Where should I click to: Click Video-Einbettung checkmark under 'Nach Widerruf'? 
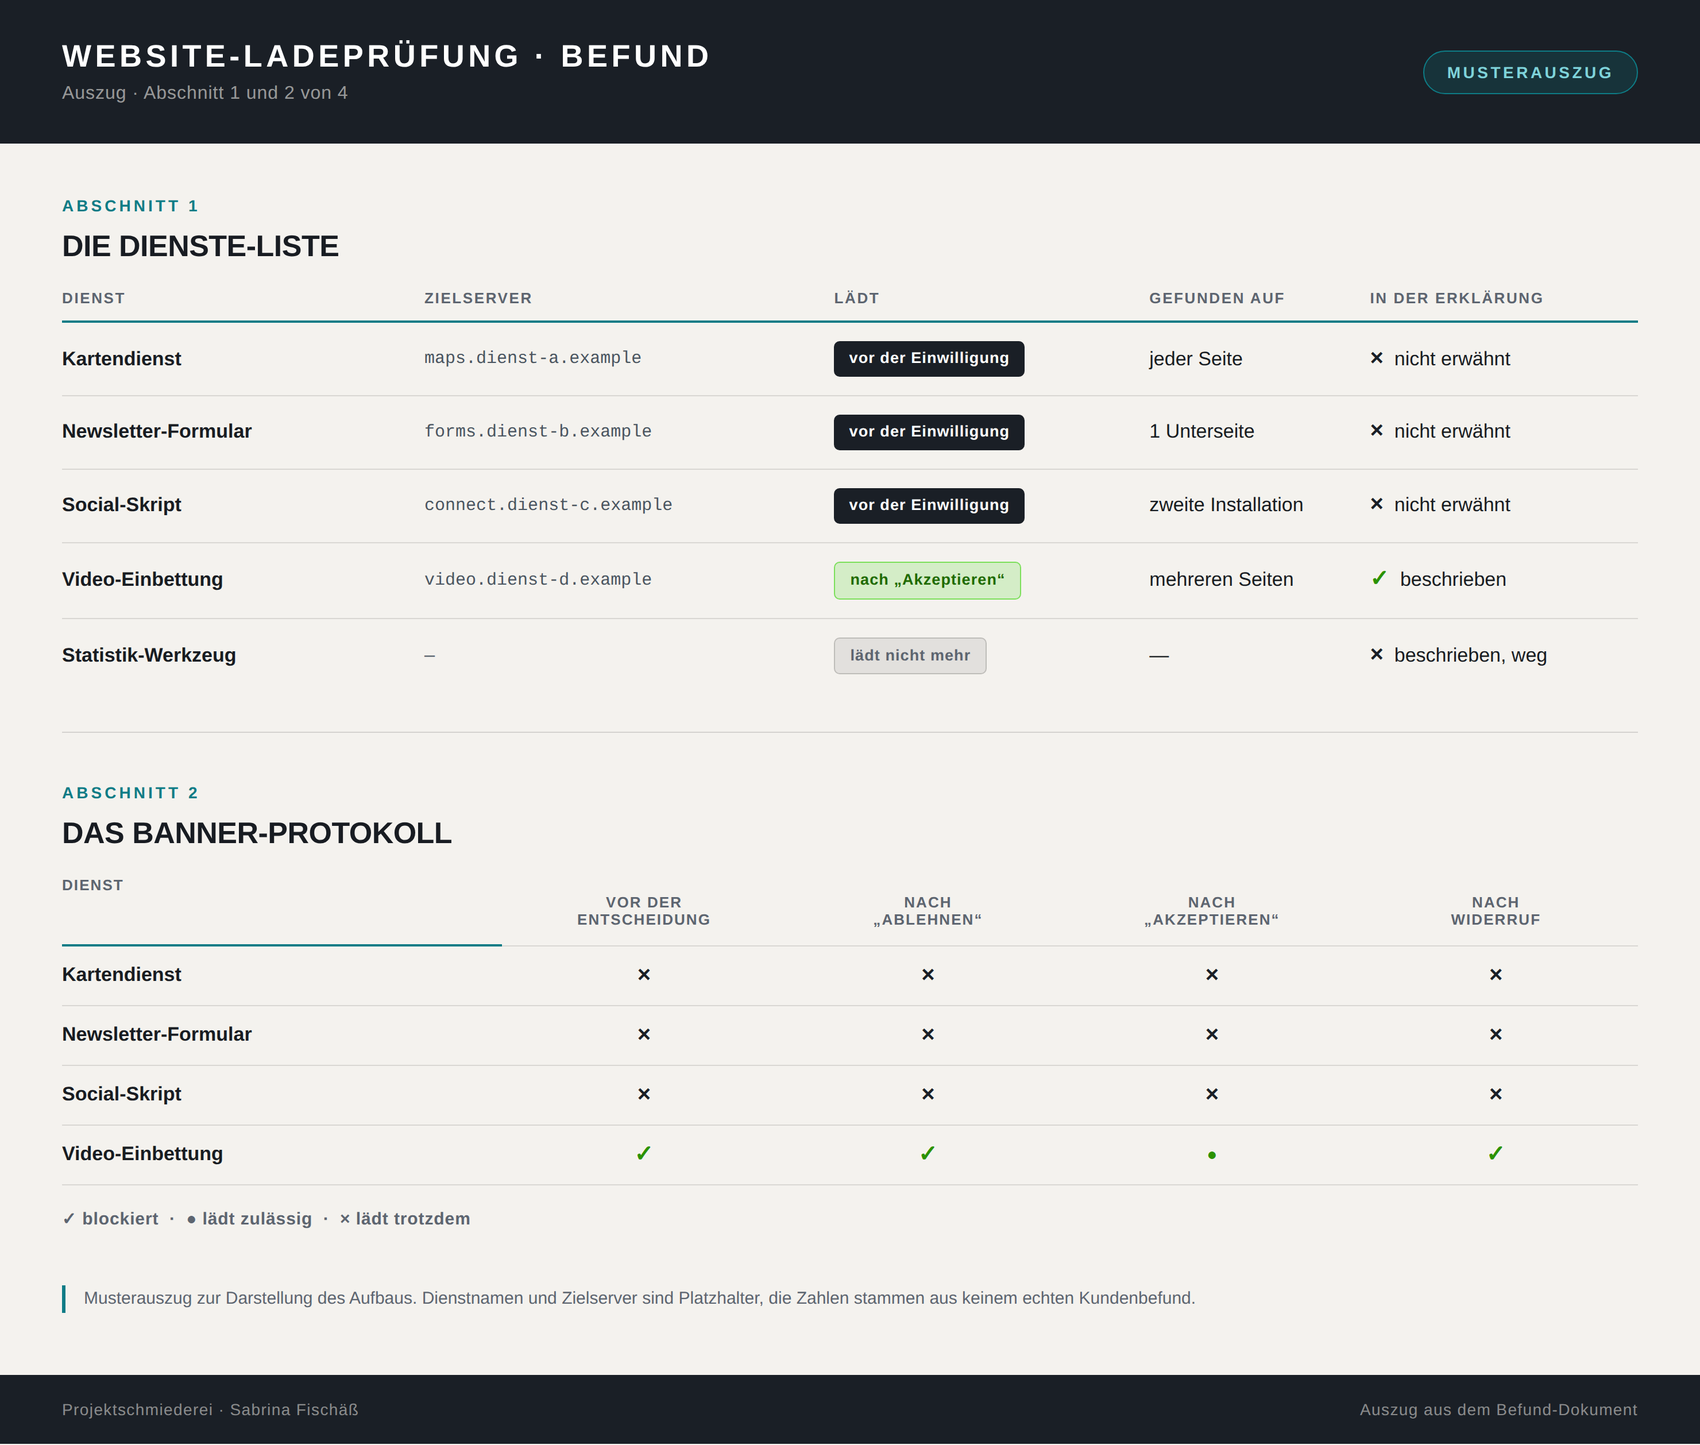(x=1496, y=1154)
